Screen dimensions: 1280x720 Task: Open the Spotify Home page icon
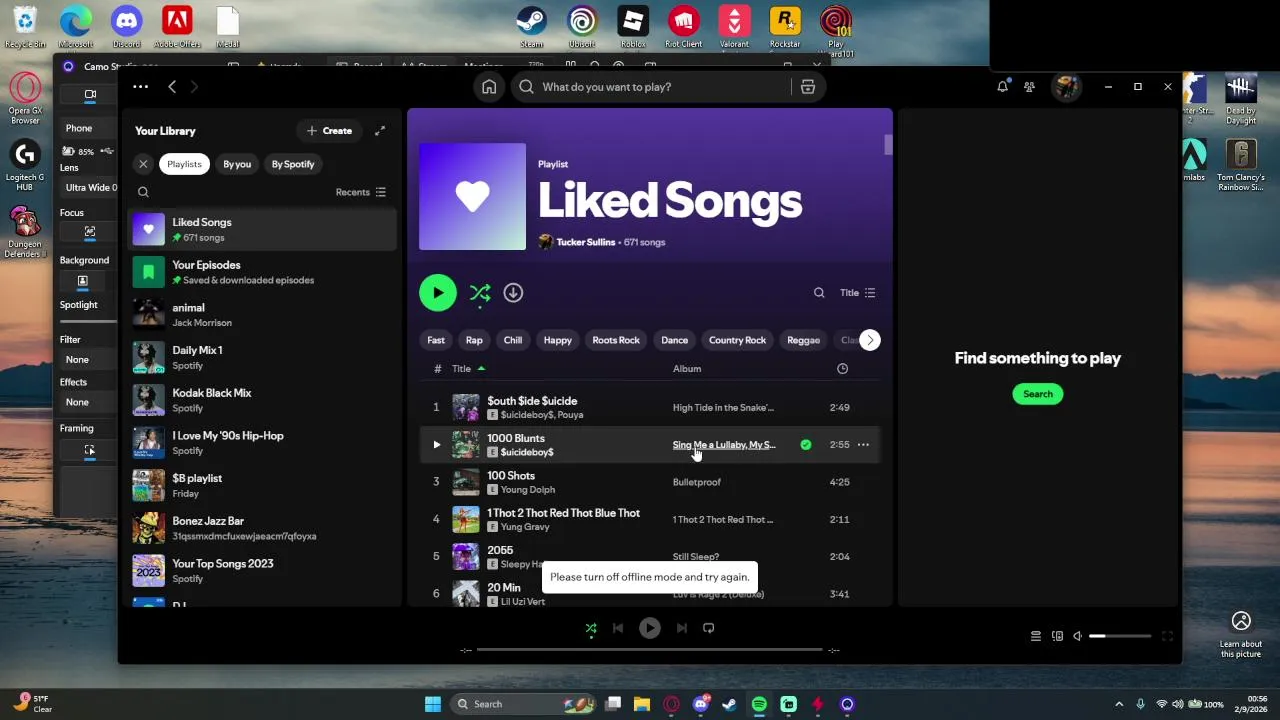[489, 87]
